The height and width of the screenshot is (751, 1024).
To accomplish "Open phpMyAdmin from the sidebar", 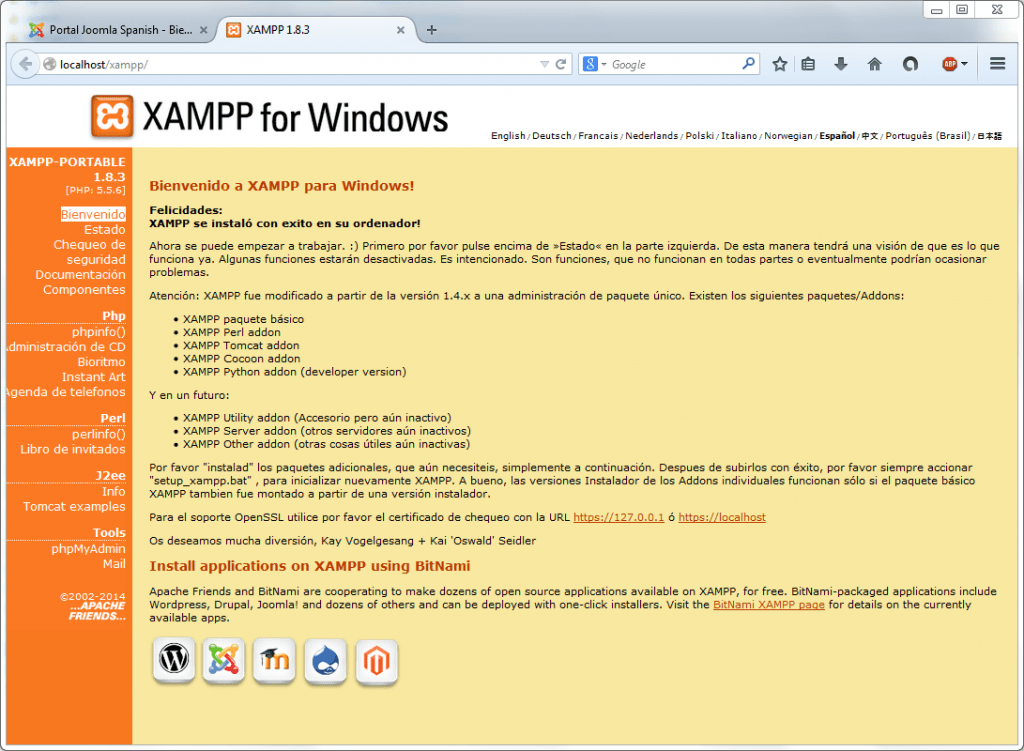I will [x=88, y=548].
